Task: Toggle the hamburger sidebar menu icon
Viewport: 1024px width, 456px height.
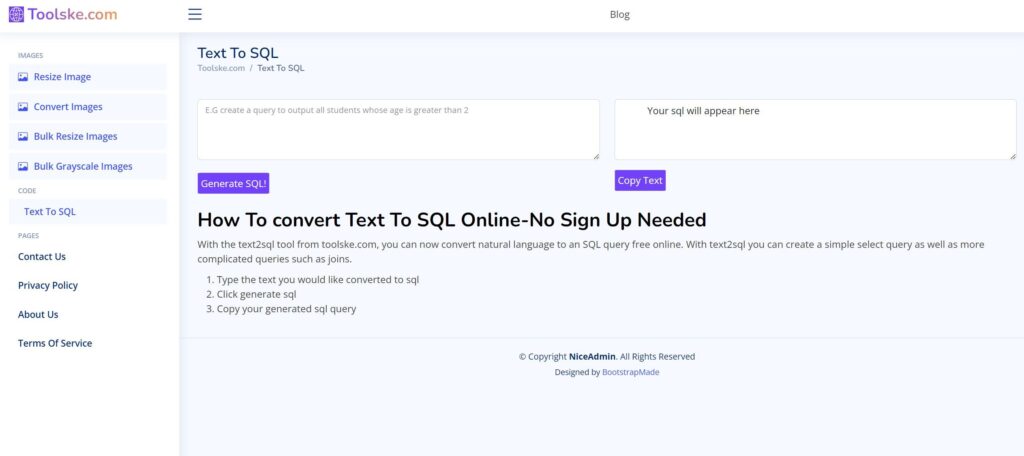Action: point(195,14)
